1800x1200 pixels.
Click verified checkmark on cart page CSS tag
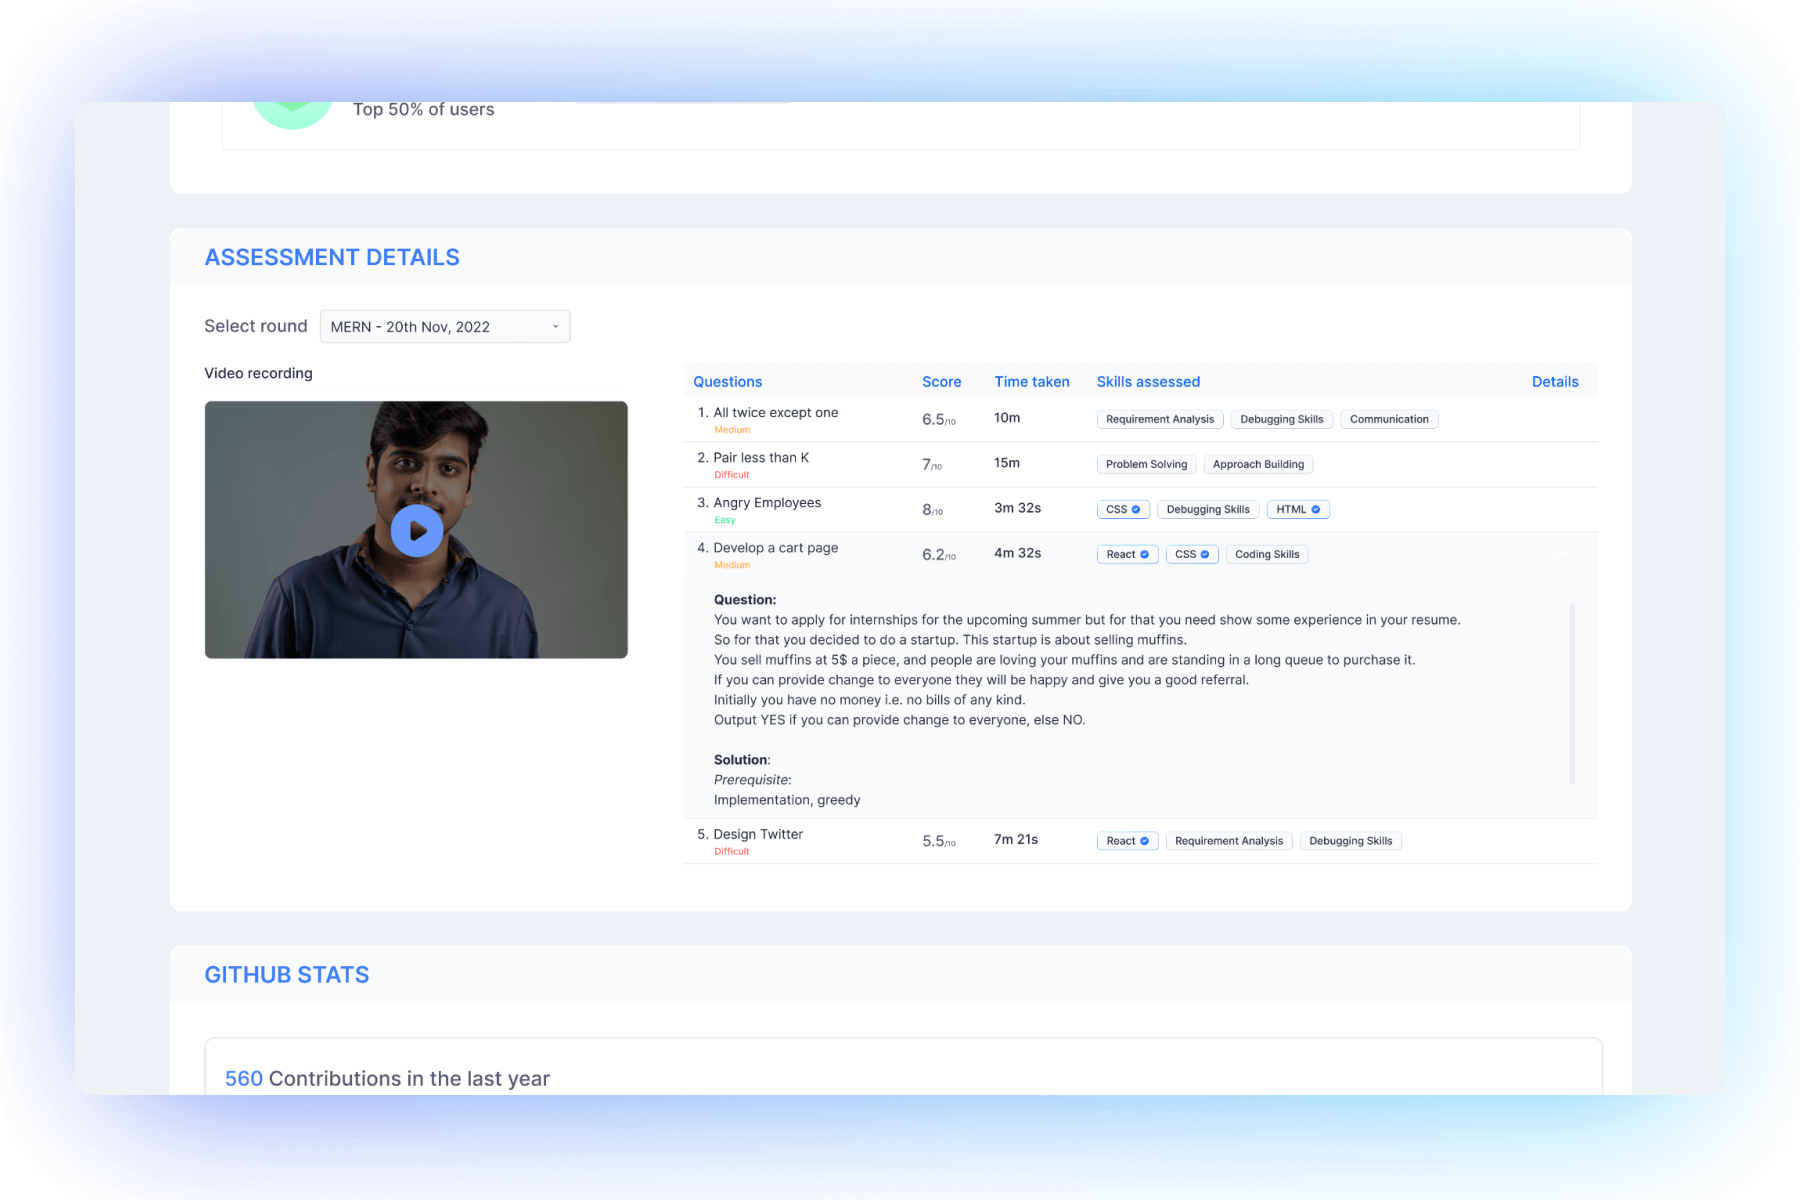point(1205,555)
